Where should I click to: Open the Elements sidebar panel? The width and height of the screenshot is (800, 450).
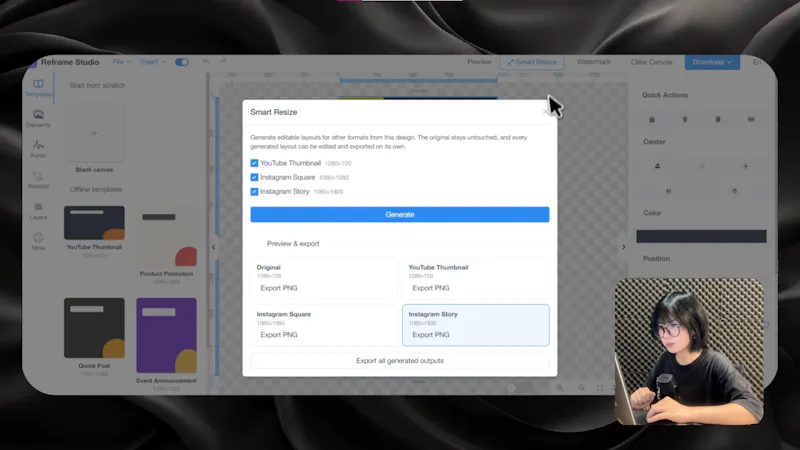(x=38, y=118)
